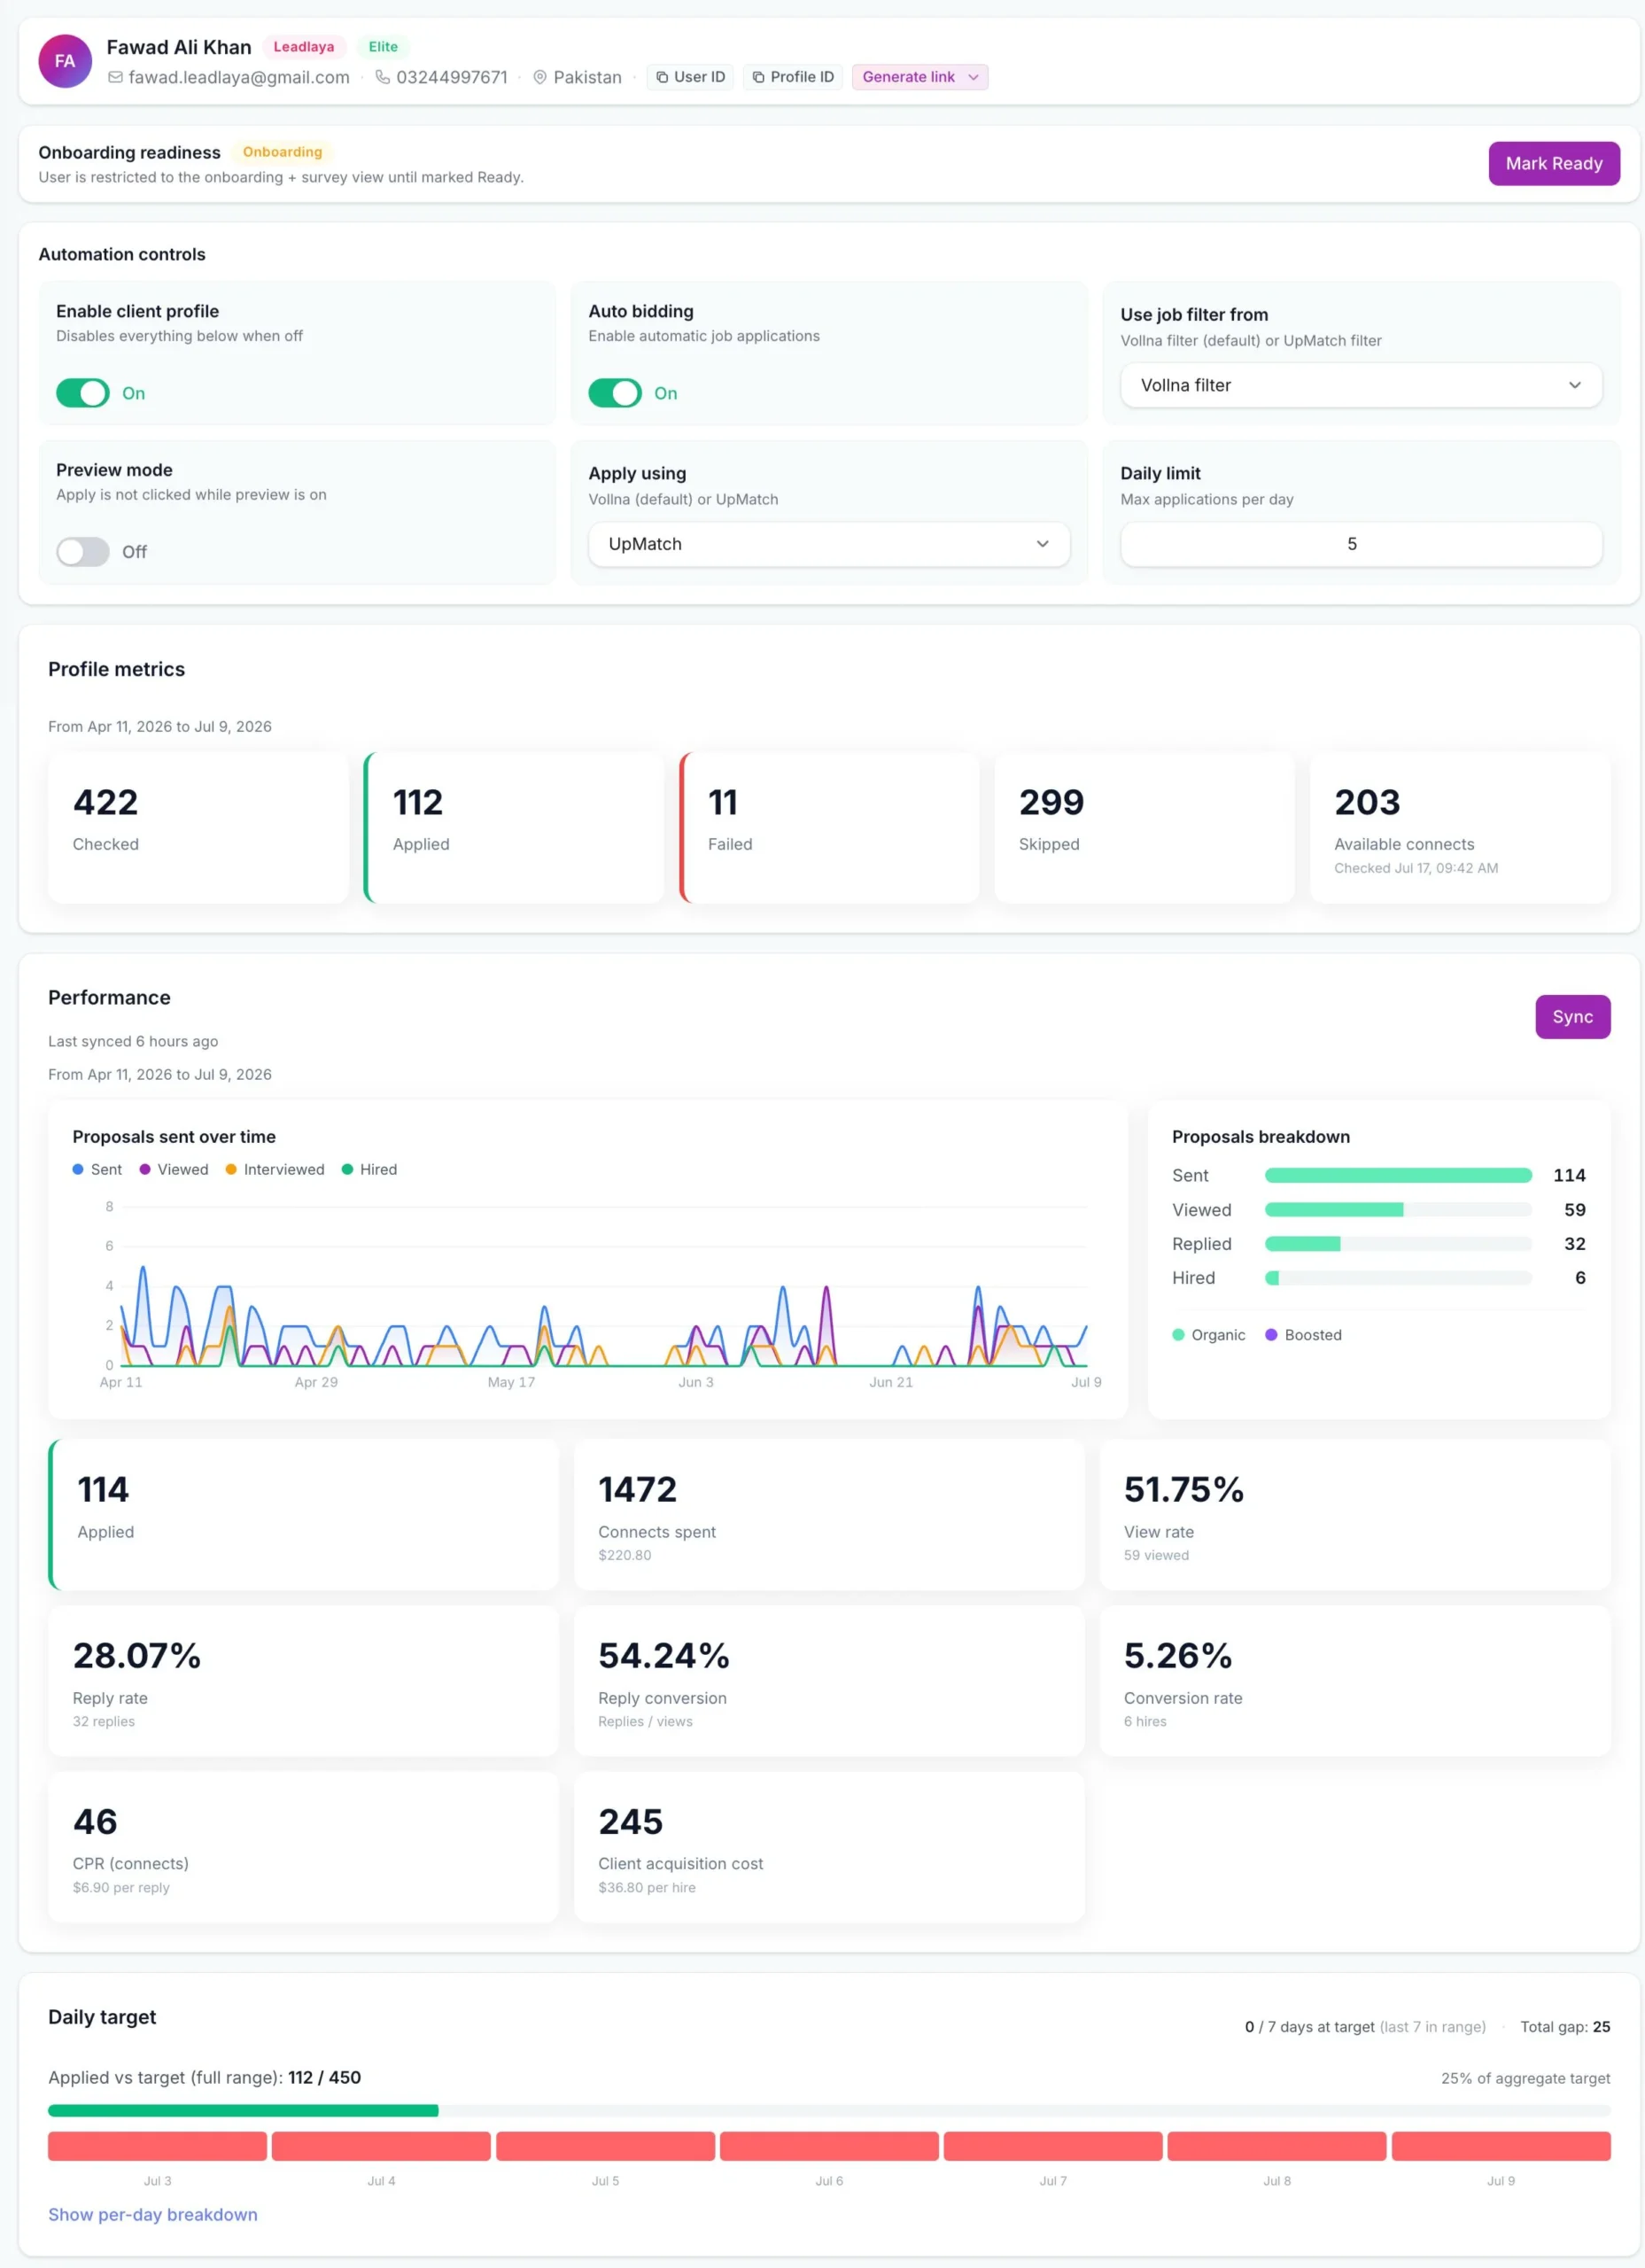The image size is (1645, 2268).
Task: Copy the User ID
Action: pos(691,77)
